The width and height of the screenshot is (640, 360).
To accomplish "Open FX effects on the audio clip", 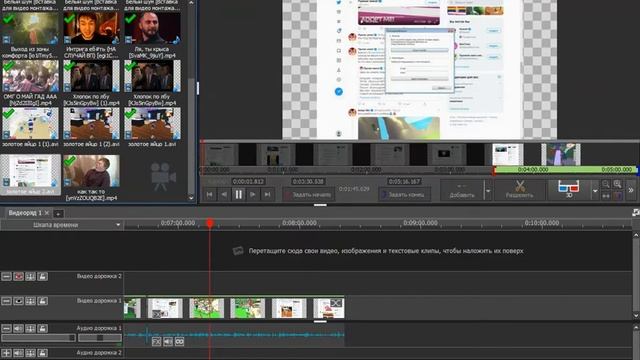I will pyautogui.click(x=156, y=341).
